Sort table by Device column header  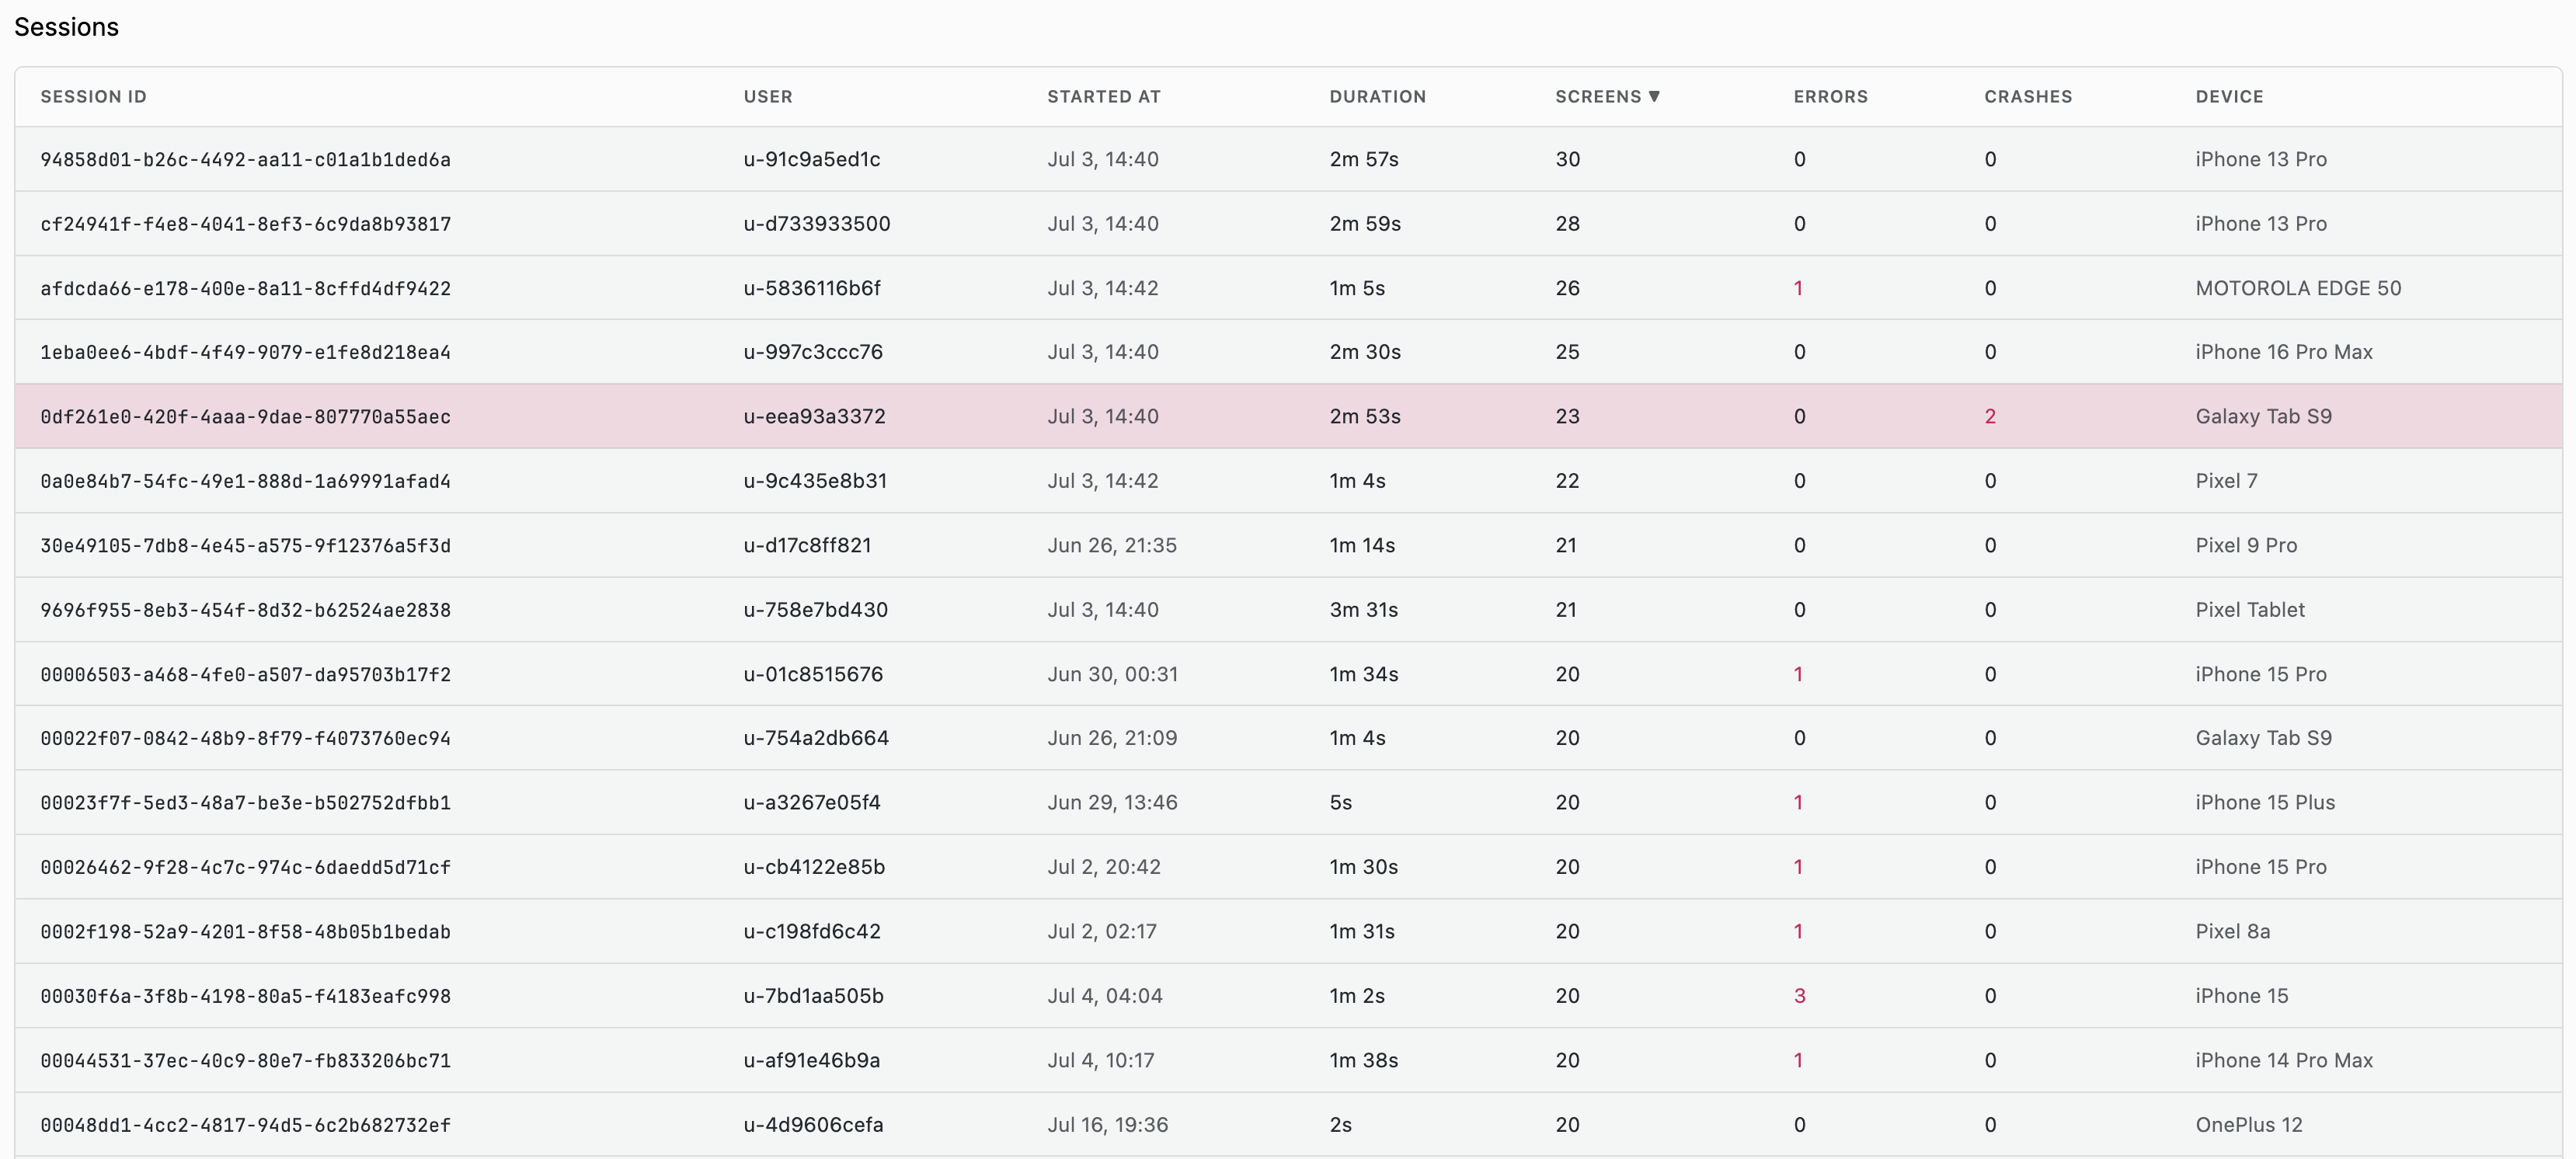2229,96
